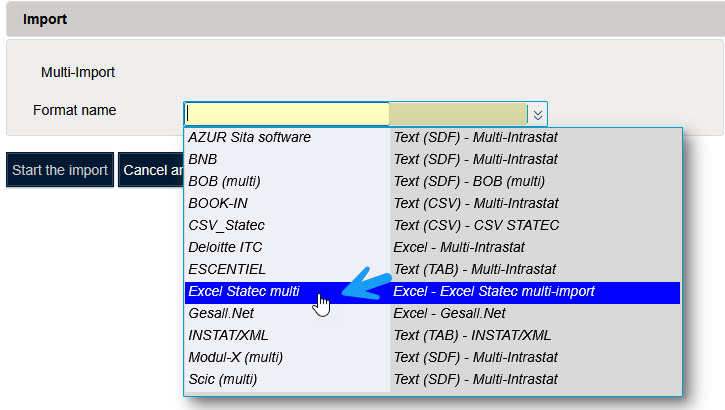725x410 pixels.
Task: Choose Deloitte ITC format
Action: [x=224, y=247]
